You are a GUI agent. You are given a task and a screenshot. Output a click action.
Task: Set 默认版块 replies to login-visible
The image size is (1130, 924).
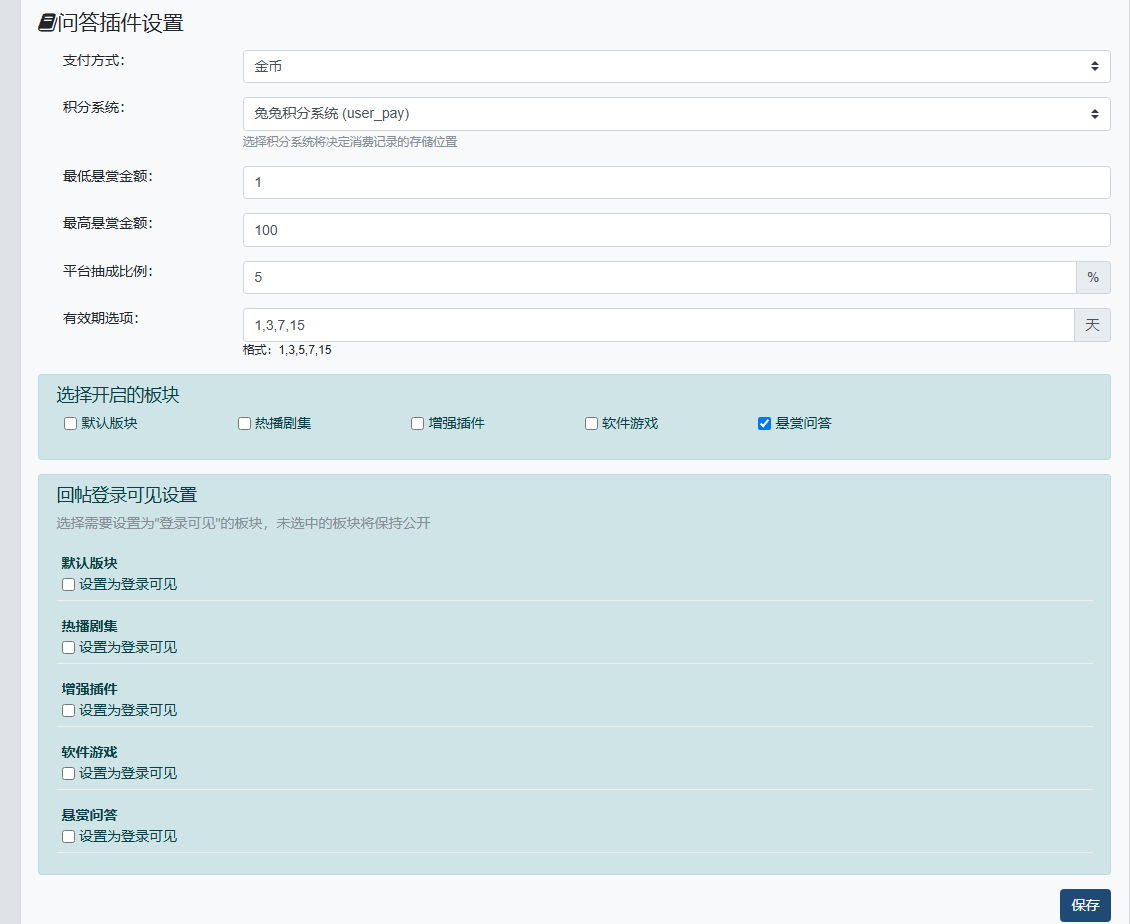69,585
